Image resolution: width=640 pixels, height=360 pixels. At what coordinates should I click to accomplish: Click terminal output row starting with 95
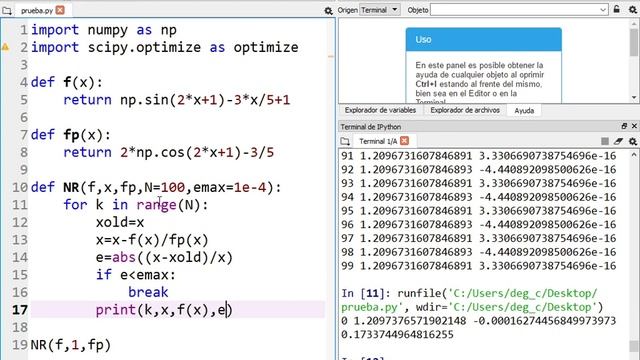(478, 211)
